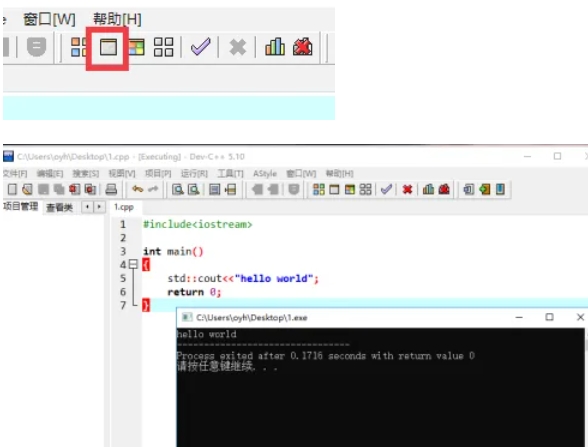
Task: Click the Print icon in Dev-C++ toolbar
Action: [x=111, y=189]
